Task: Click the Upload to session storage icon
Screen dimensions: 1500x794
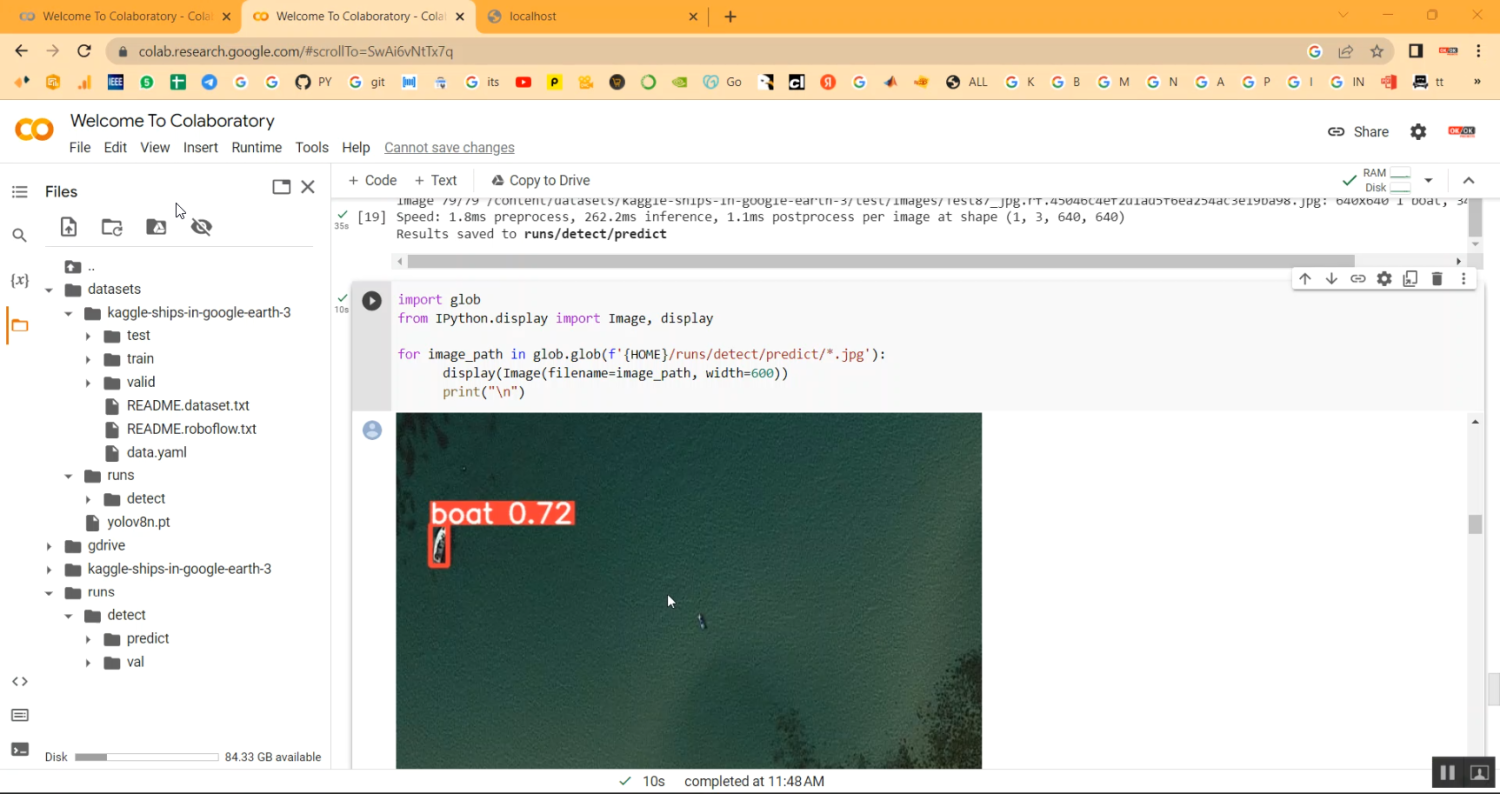Action: click(68, 227)
